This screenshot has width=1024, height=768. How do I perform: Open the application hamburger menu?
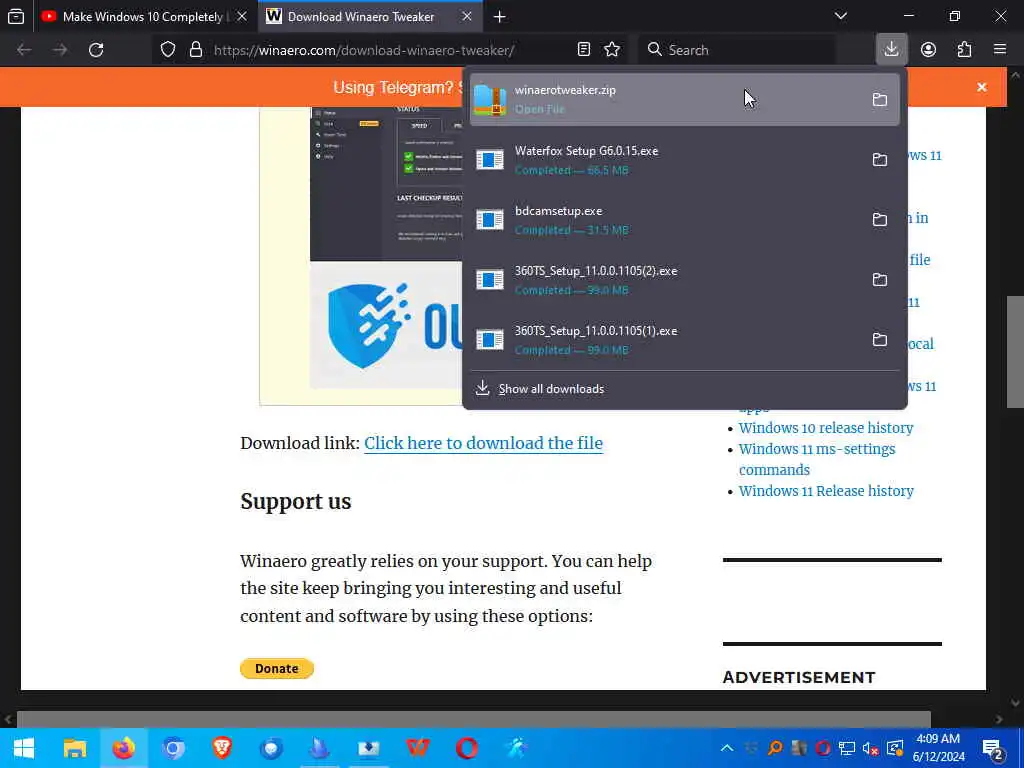pos(1000,50)
